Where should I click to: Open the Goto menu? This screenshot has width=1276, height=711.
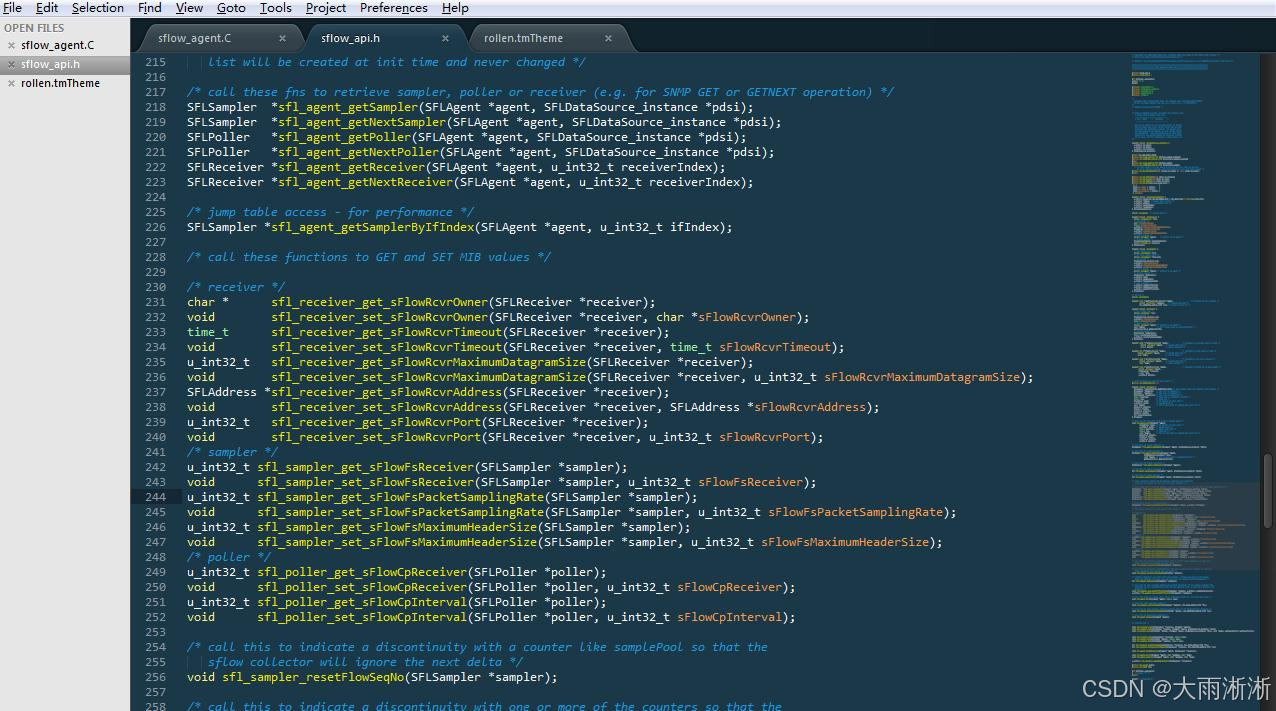[231, 7]
